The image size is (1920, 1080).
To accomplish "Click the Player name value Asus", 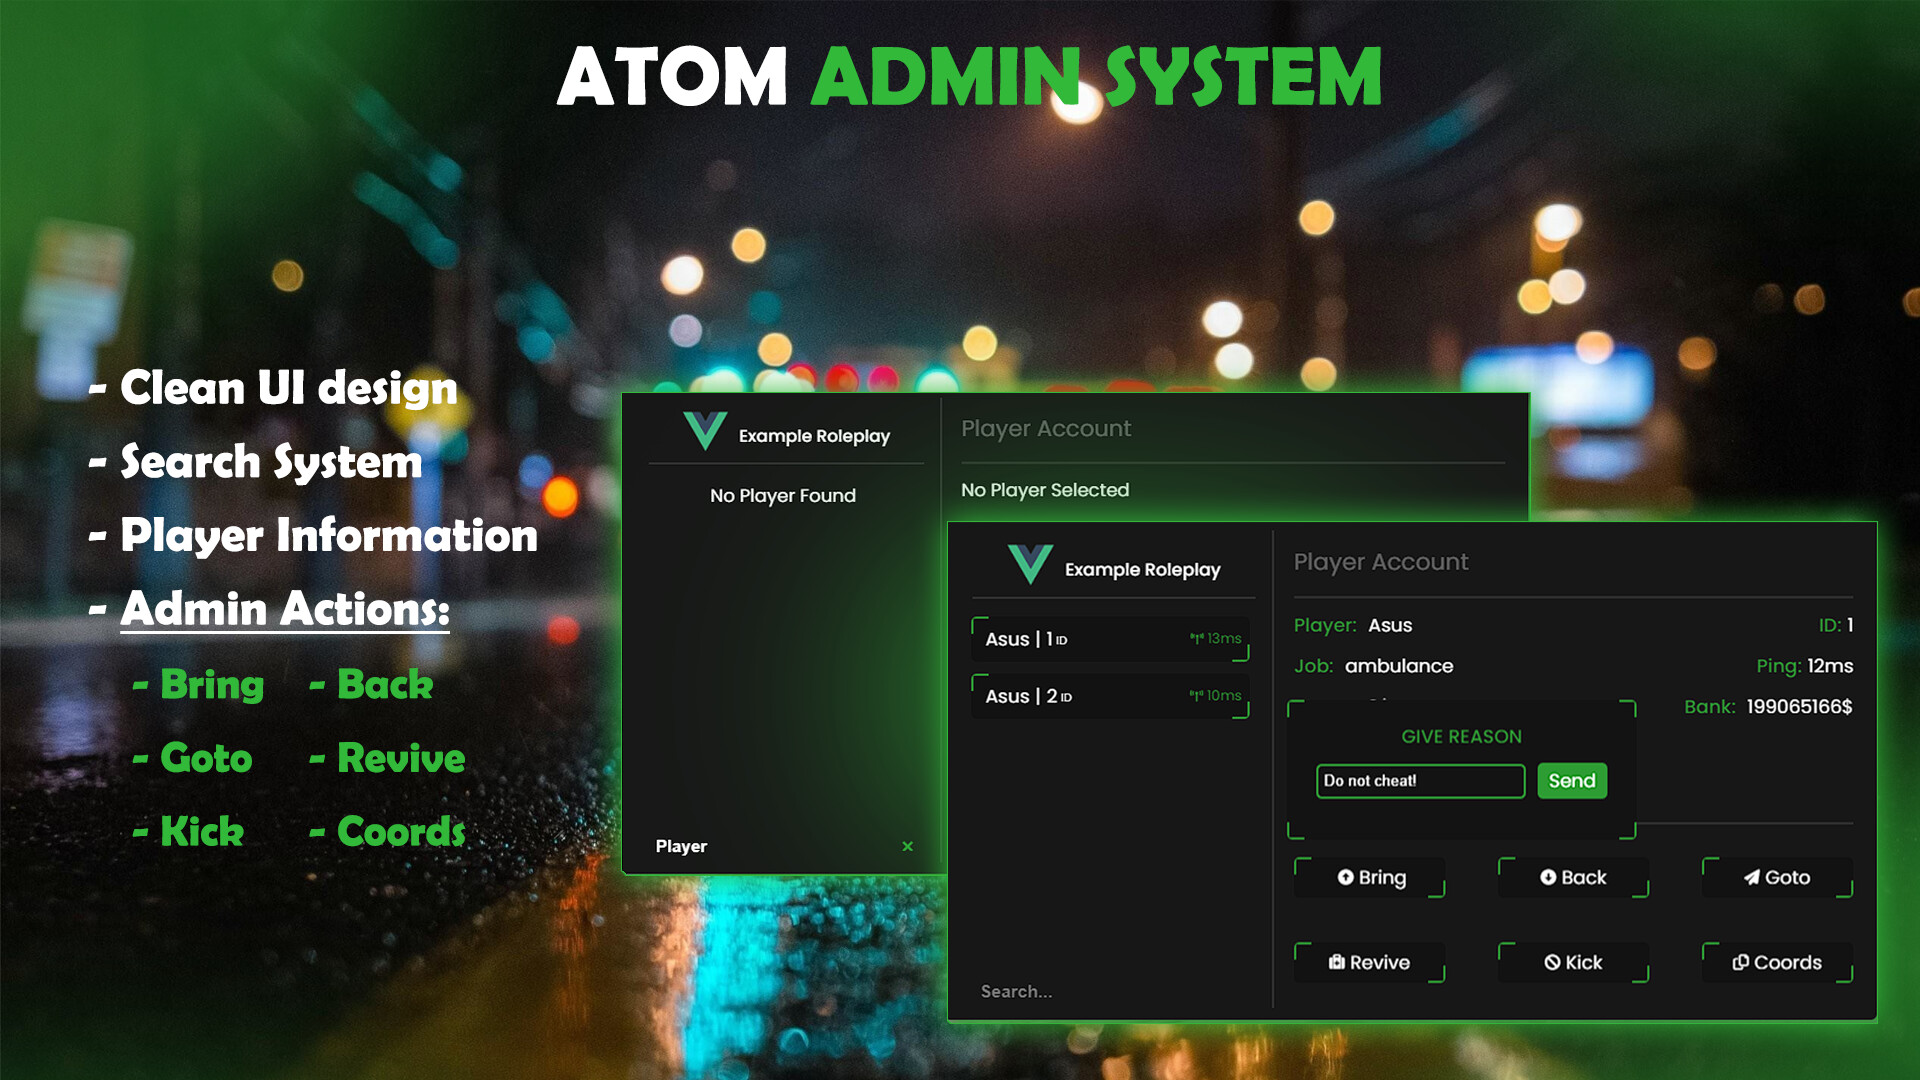I will (1390, 625).
